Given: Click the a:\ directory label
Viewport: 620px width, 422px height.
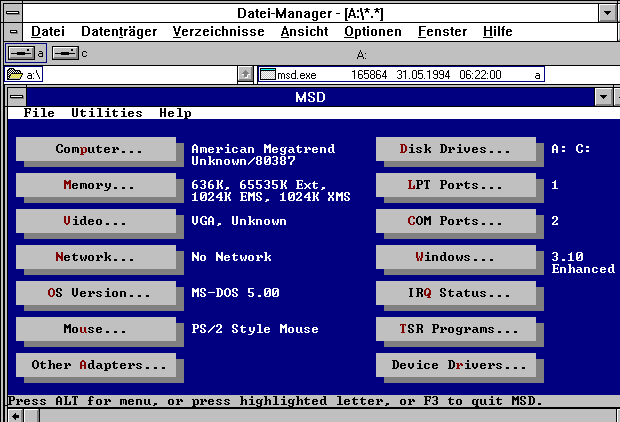Looking at the screenshot, I should pos(34,75).
